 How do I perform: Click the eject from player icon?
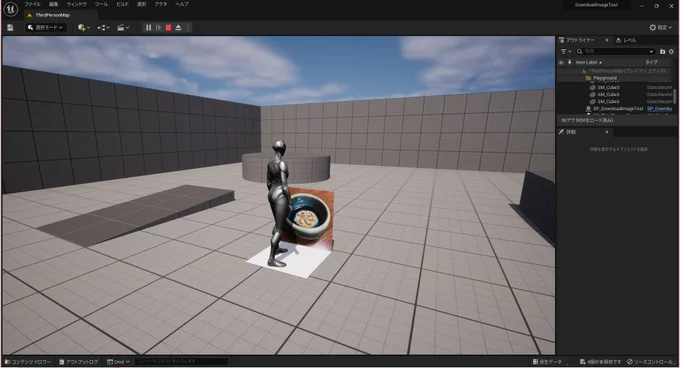(178, 27)
